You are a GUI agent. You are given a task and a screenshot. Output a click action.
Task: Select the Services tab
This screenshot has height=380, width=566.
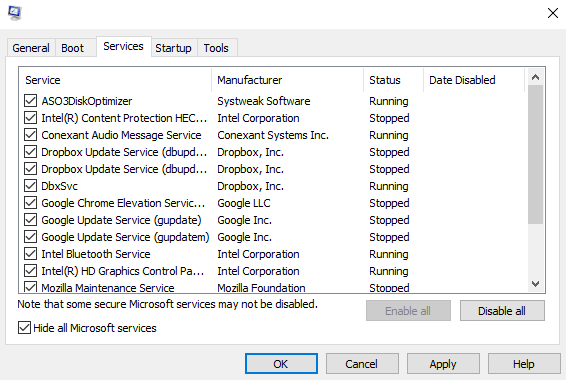coord(123,46)
